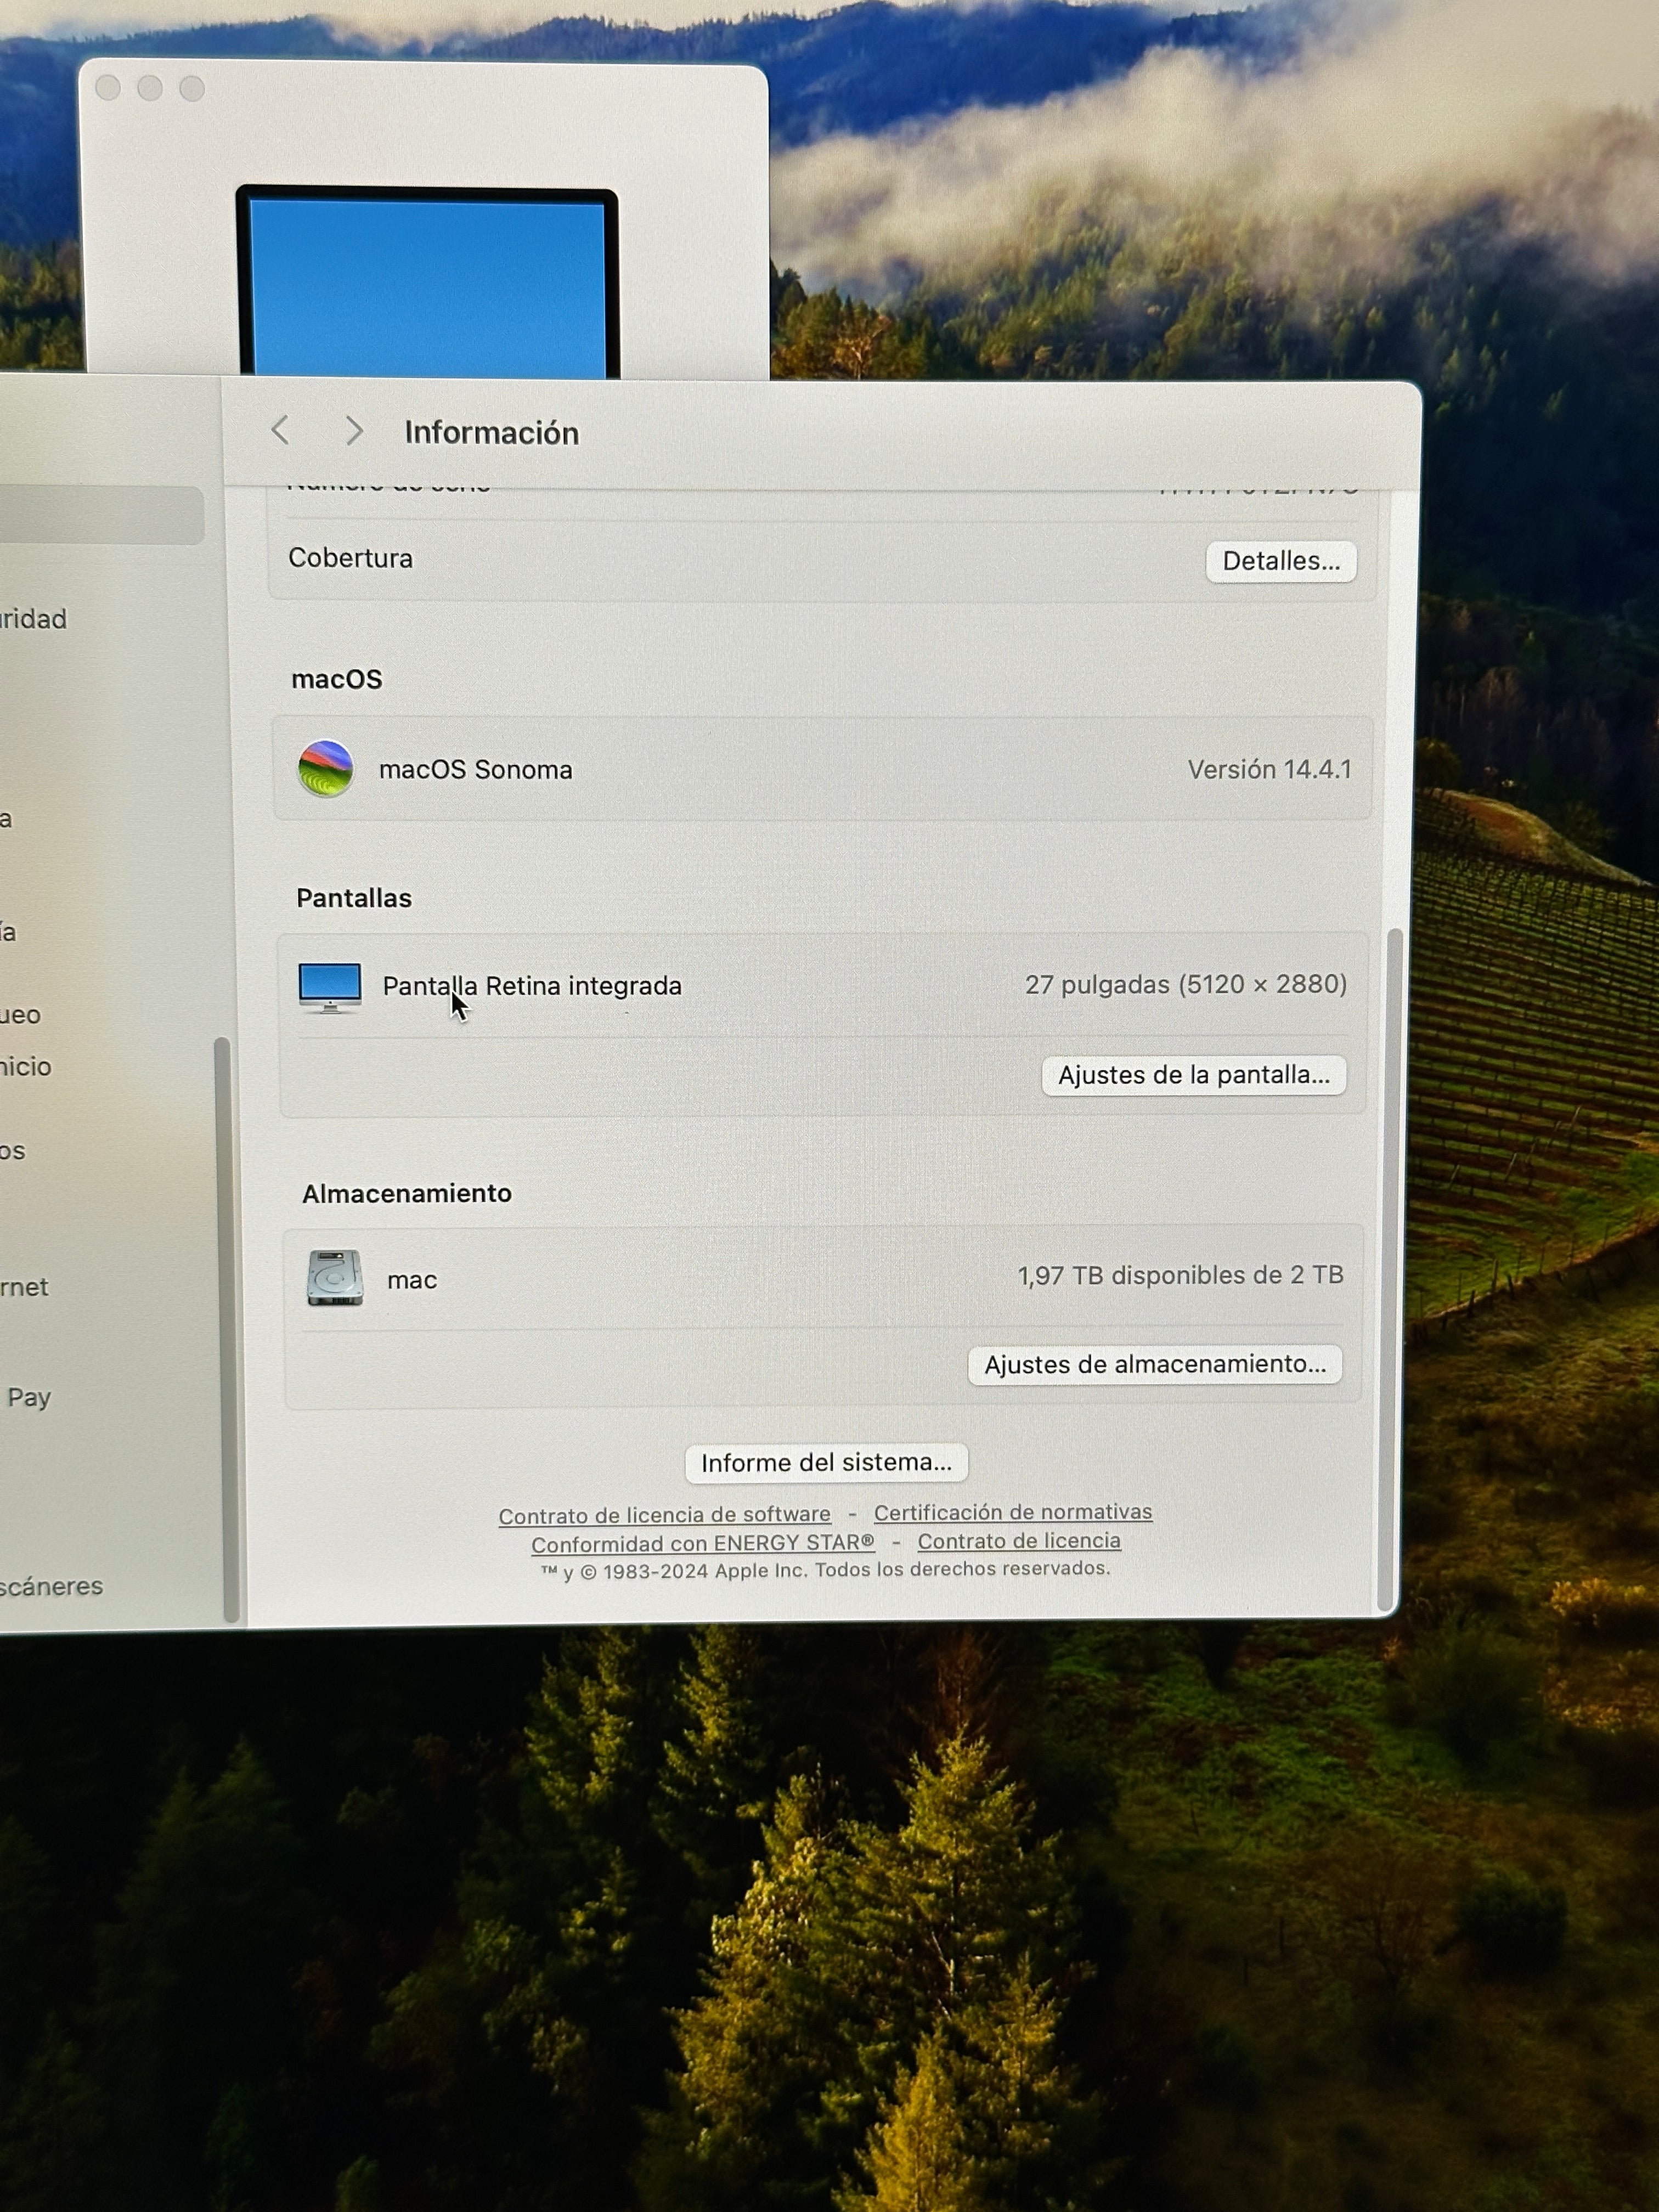
Task: Click the macOS Sonoma icon
Action: click(326, 768)
